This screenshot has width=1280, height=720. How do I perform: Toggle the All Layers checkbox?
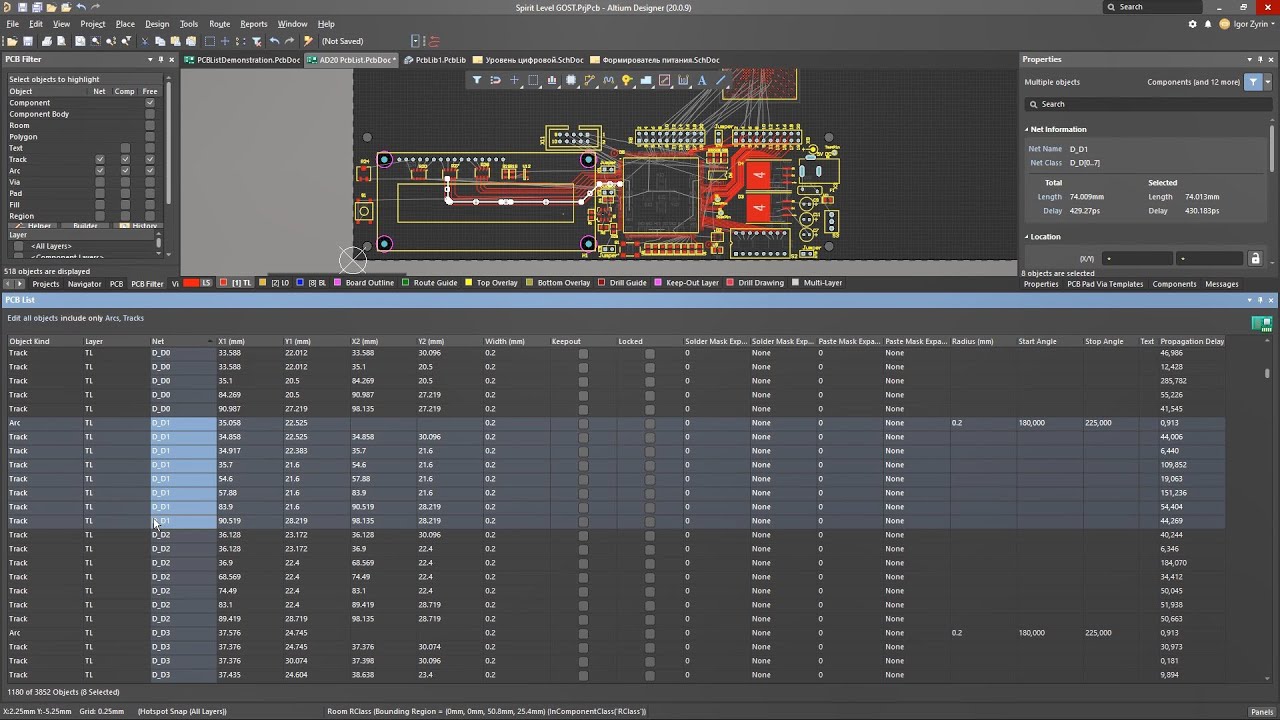tap(18, 246)
